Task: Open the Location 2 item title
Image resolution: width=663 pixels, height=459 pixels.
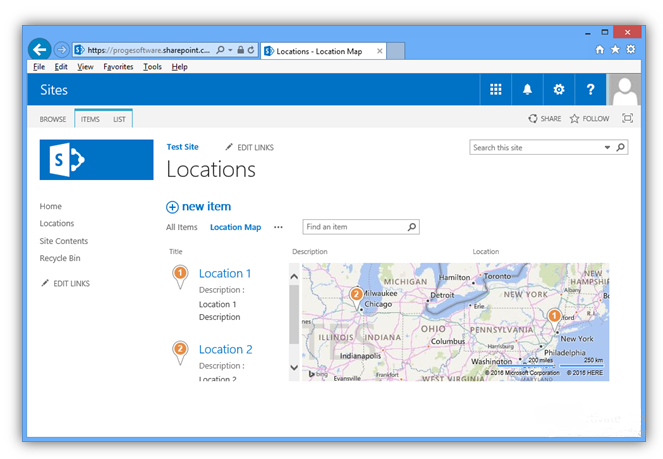Action: (x=225, y=350)
